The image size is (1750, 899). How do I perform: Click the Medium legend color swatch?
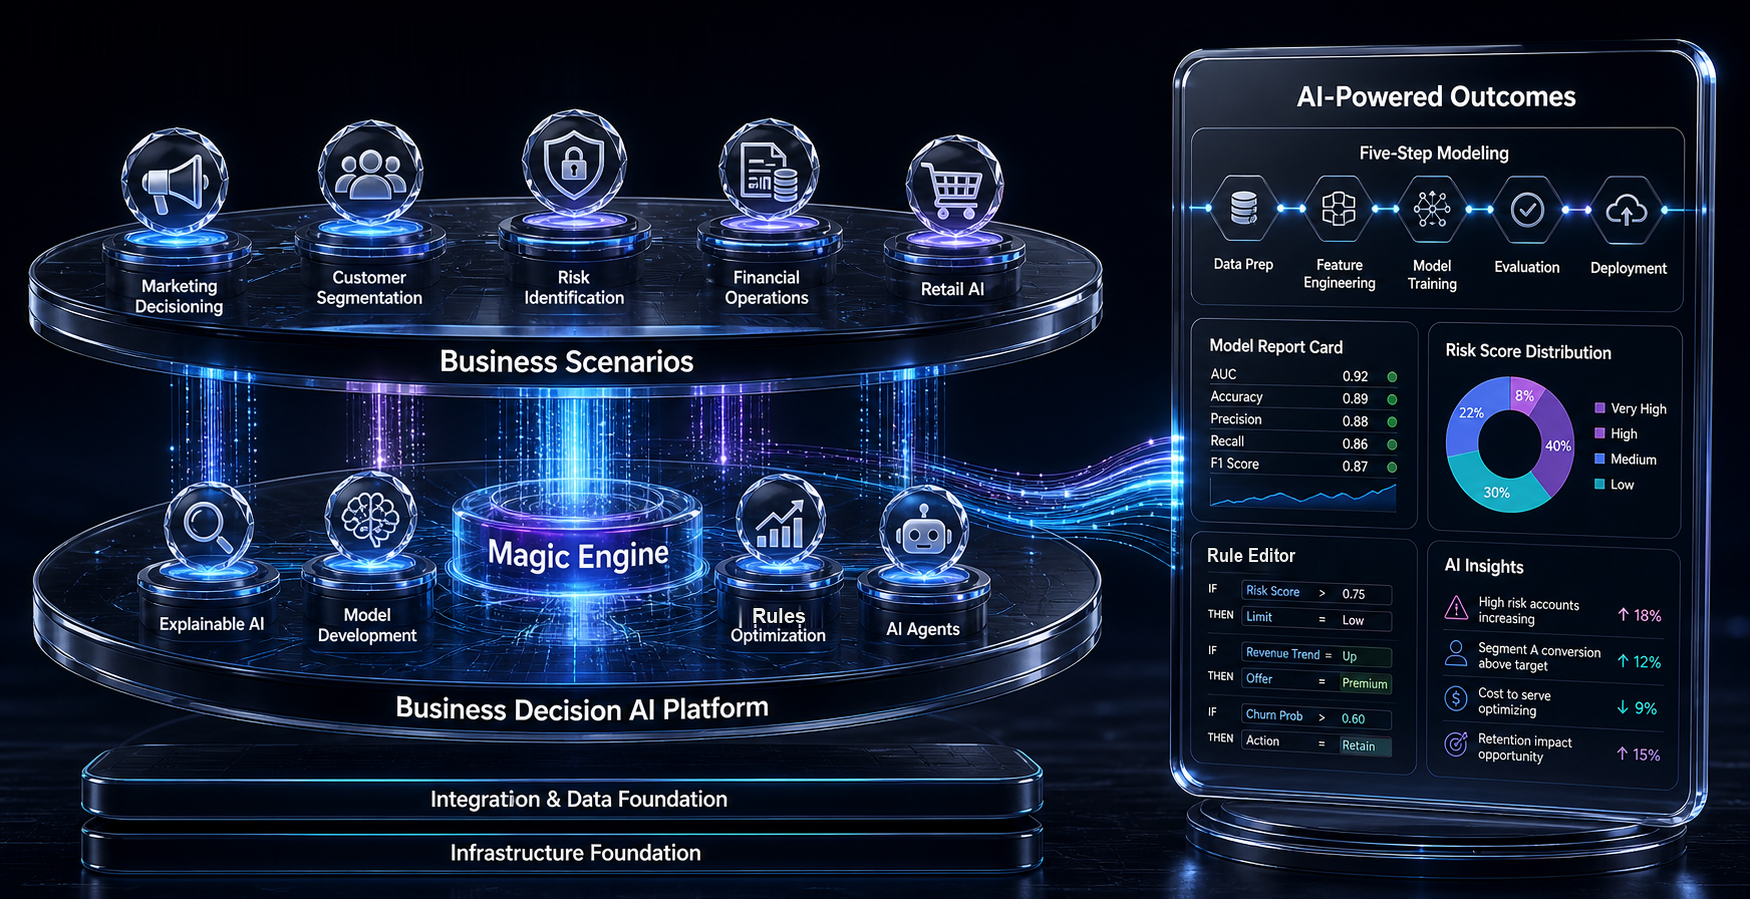tap(1600, 459)
